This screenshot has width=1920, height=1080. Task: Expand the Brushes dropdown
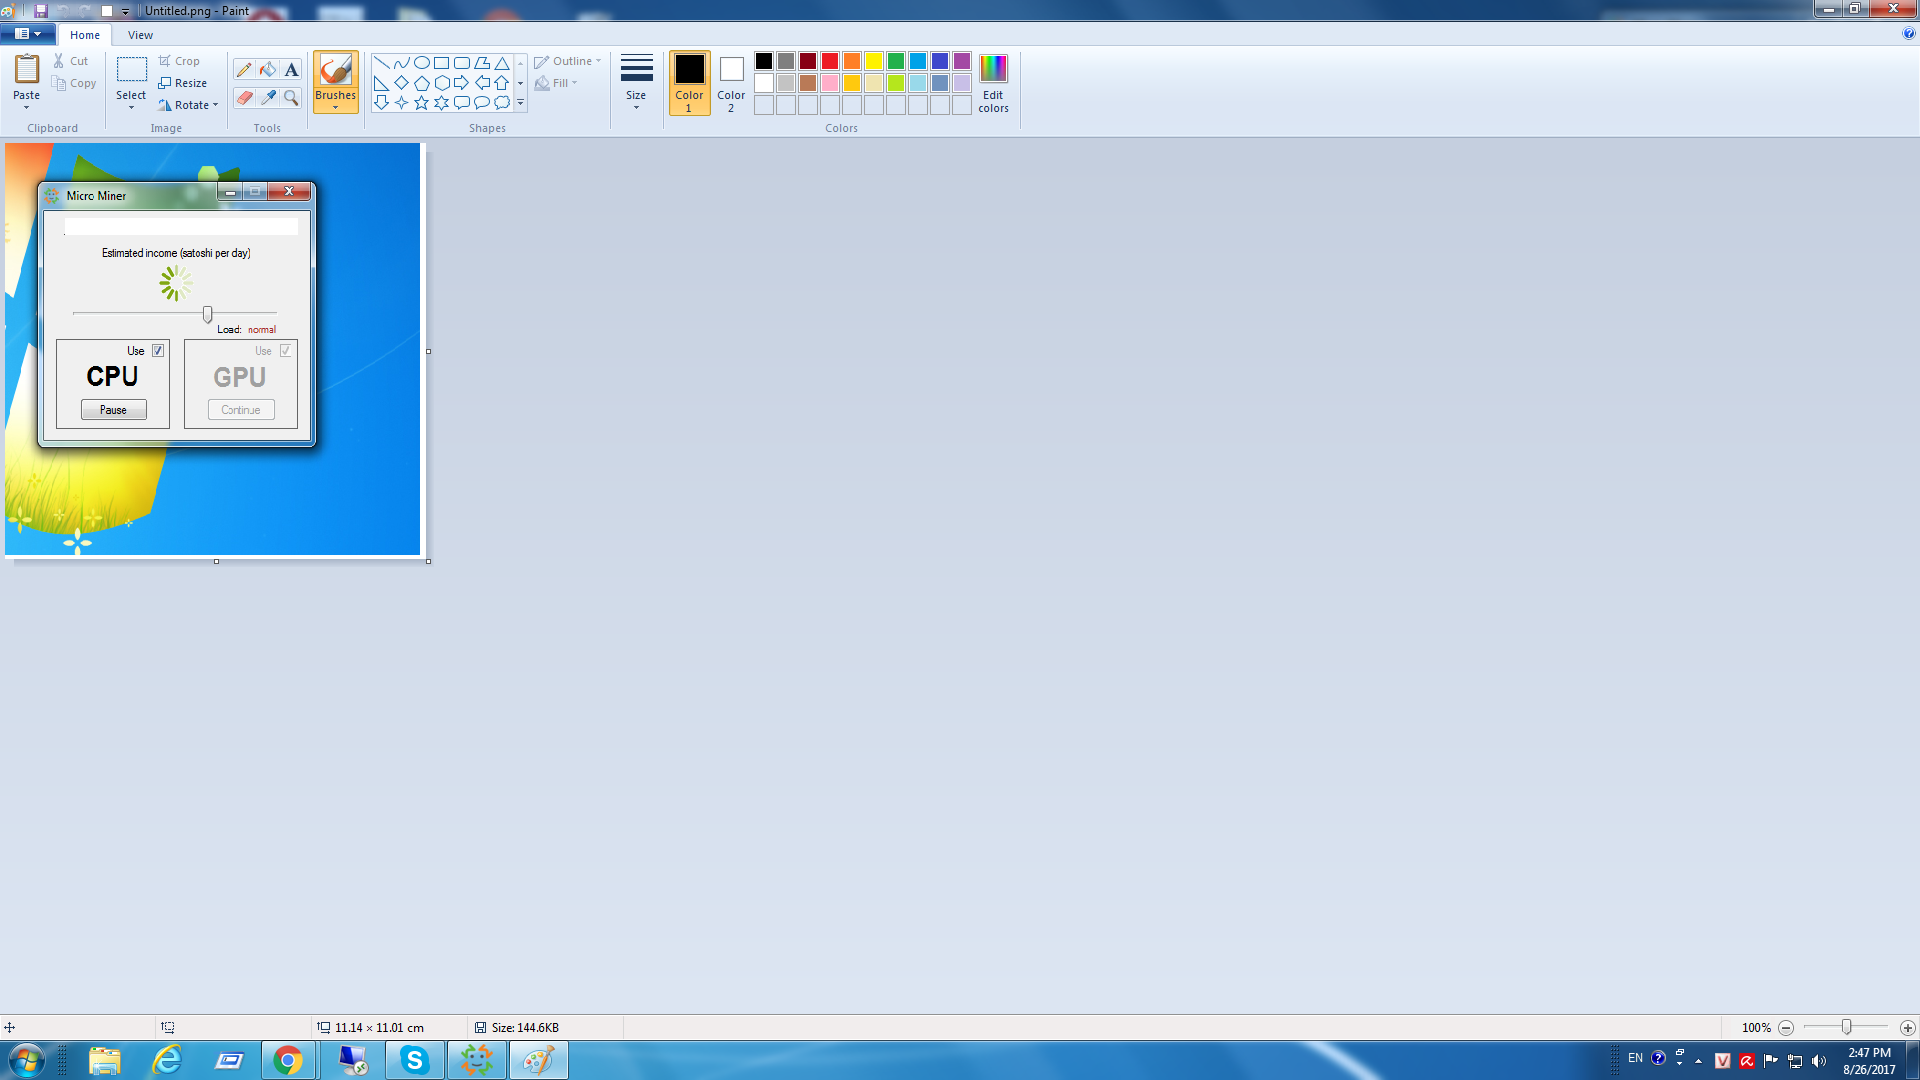tap(335, 105)
